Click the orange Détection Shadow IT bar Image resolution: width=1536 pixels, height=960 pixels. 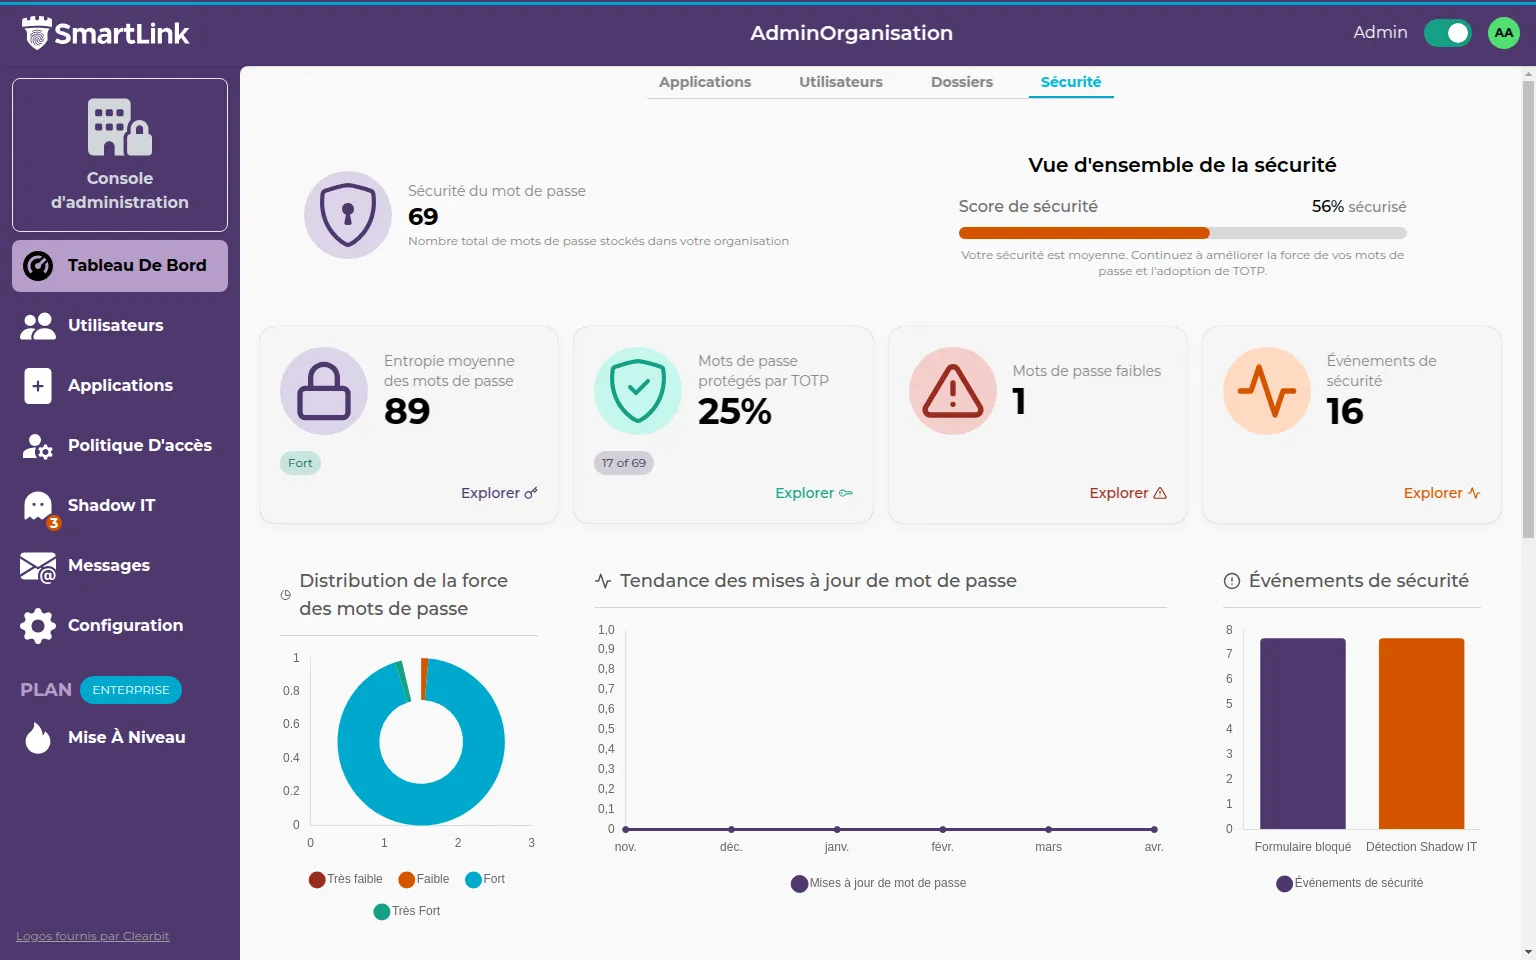coord(1421,734)
